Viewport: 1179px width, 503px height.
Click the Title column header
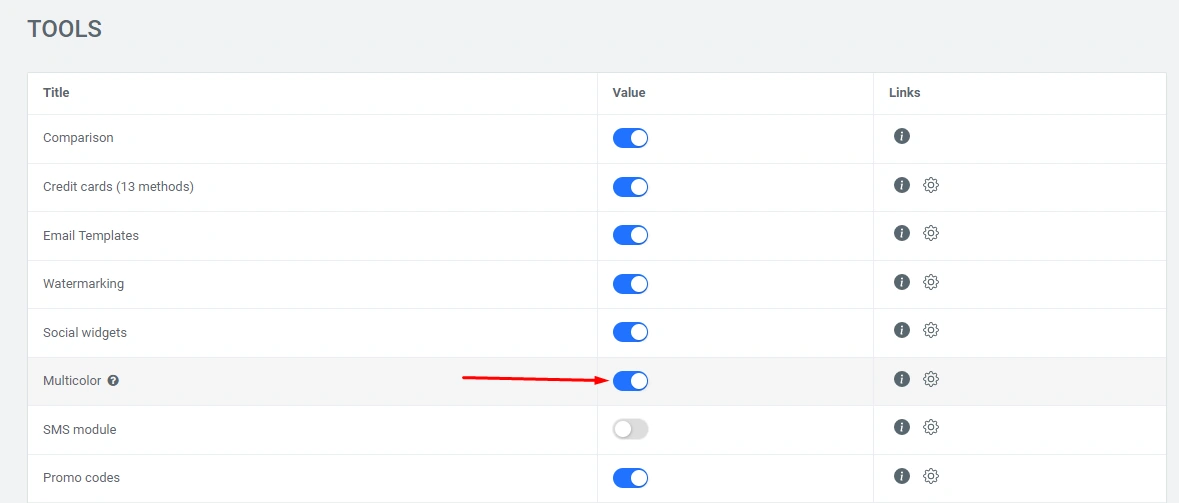(56, 93)
